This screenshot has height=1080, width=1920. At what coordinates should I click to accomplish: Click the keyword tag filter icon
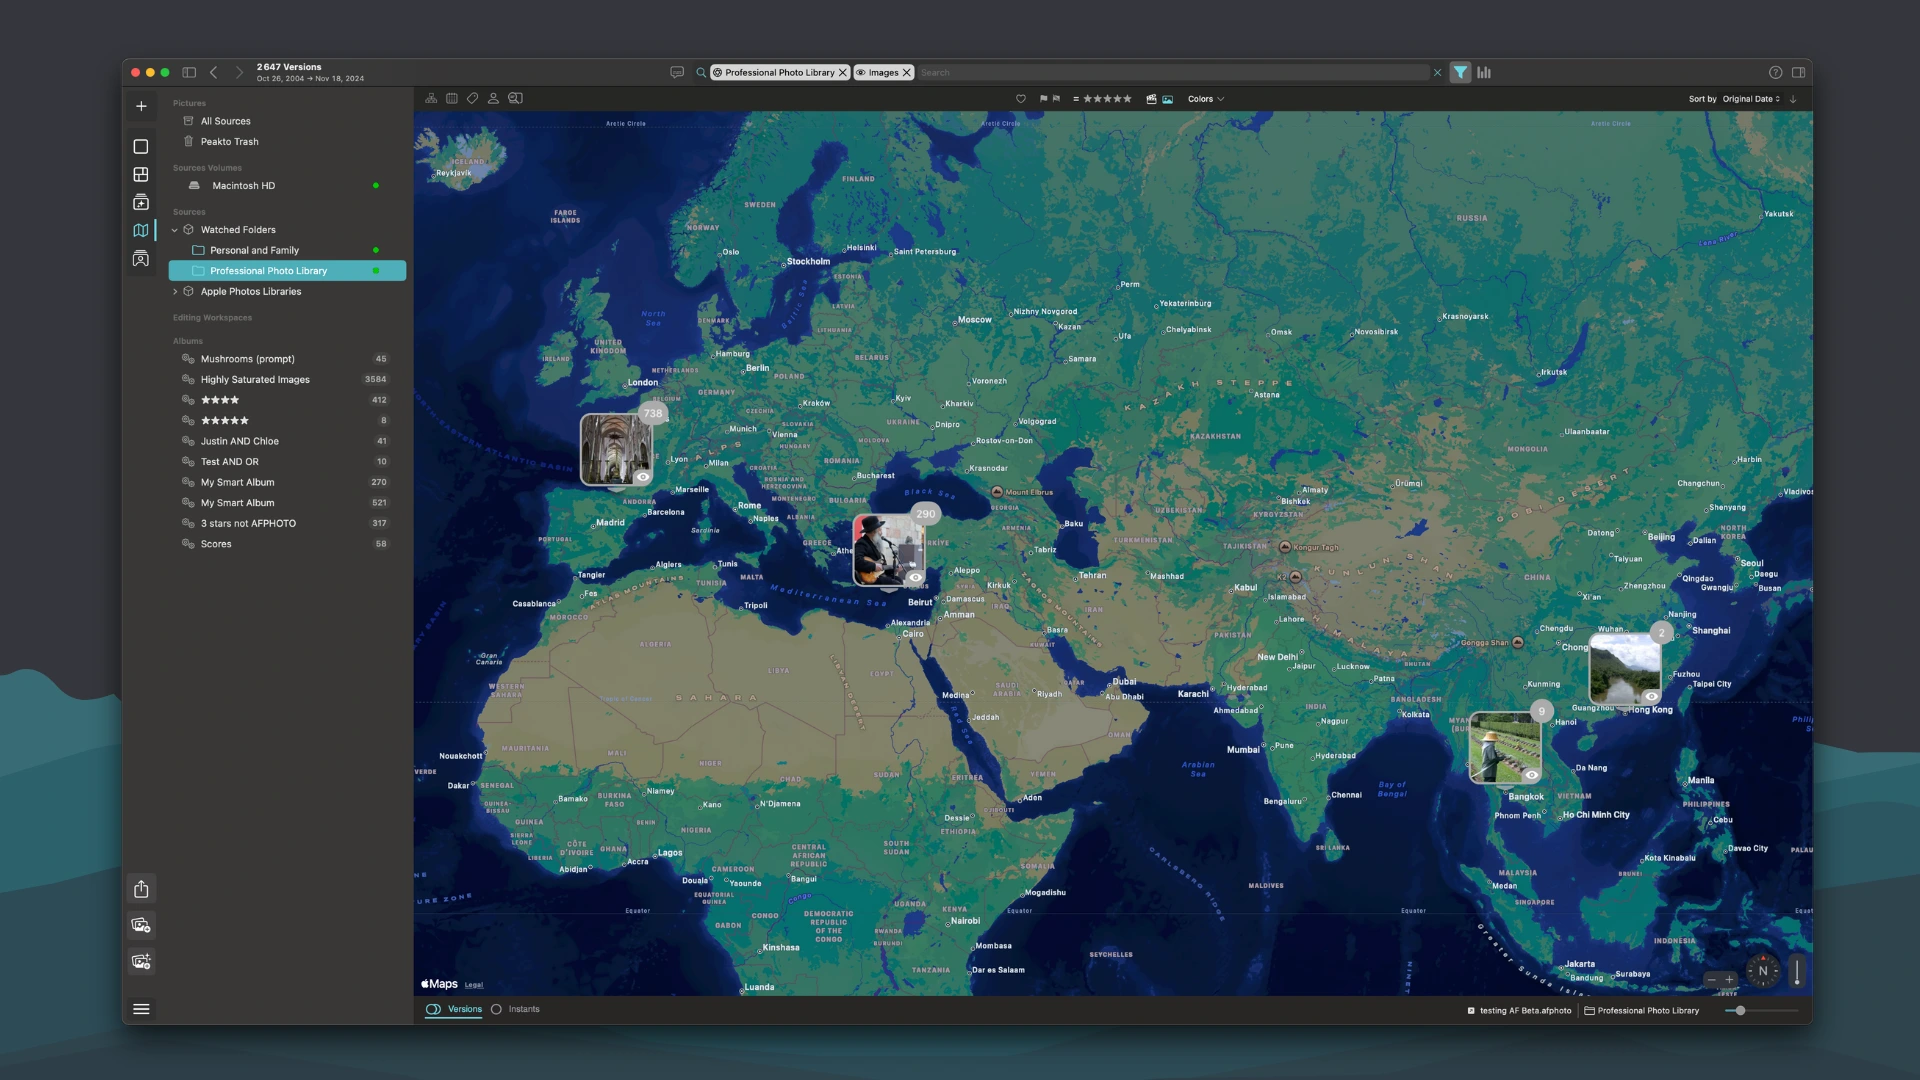coord(472,98)
